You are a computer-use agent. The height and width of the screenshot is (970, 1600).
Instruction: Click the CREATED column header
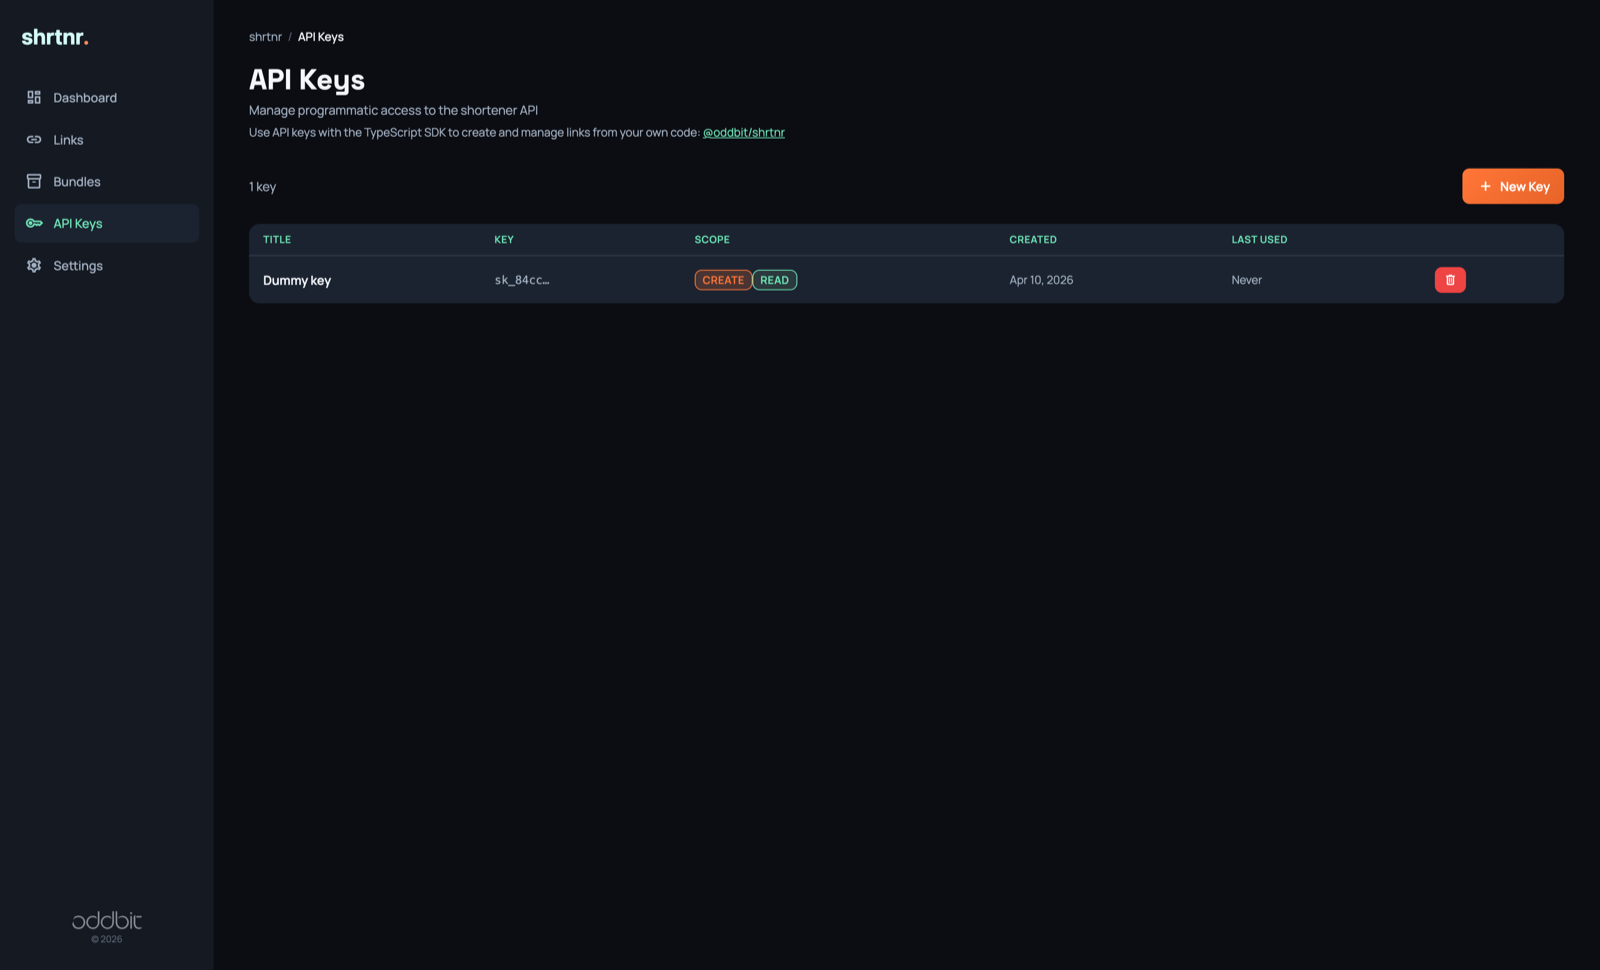[1033, 240]
